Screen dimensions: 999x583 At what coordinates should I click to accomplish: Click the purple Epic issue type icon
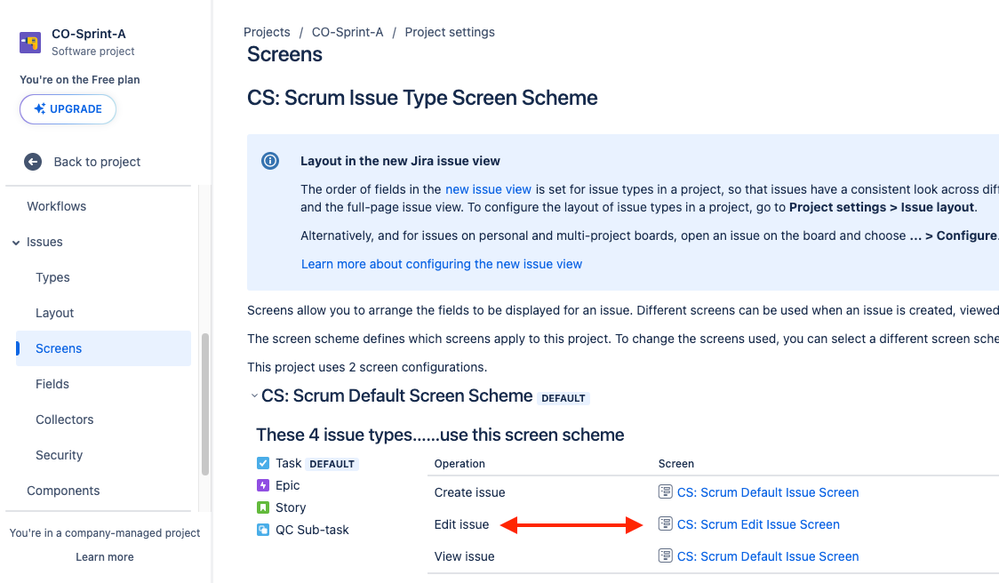(x=263, y=486)
